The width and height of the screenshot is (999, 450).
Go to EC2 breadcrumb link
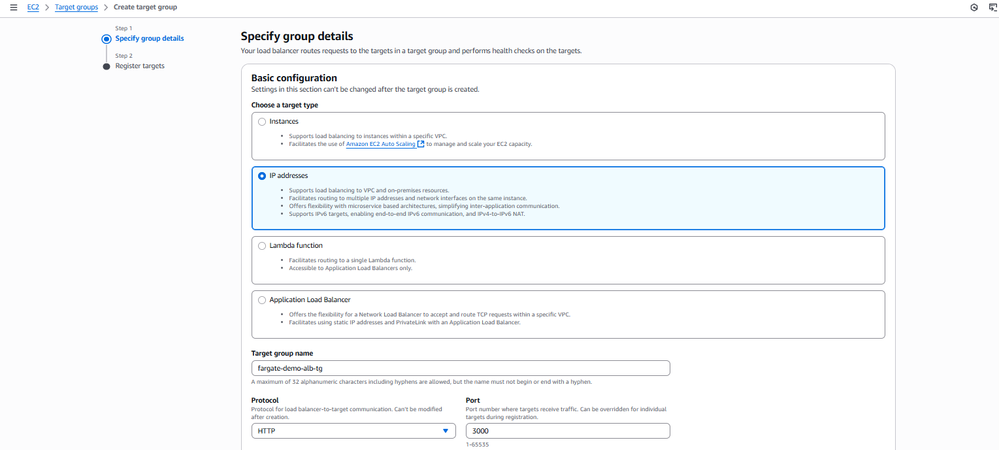33,7
